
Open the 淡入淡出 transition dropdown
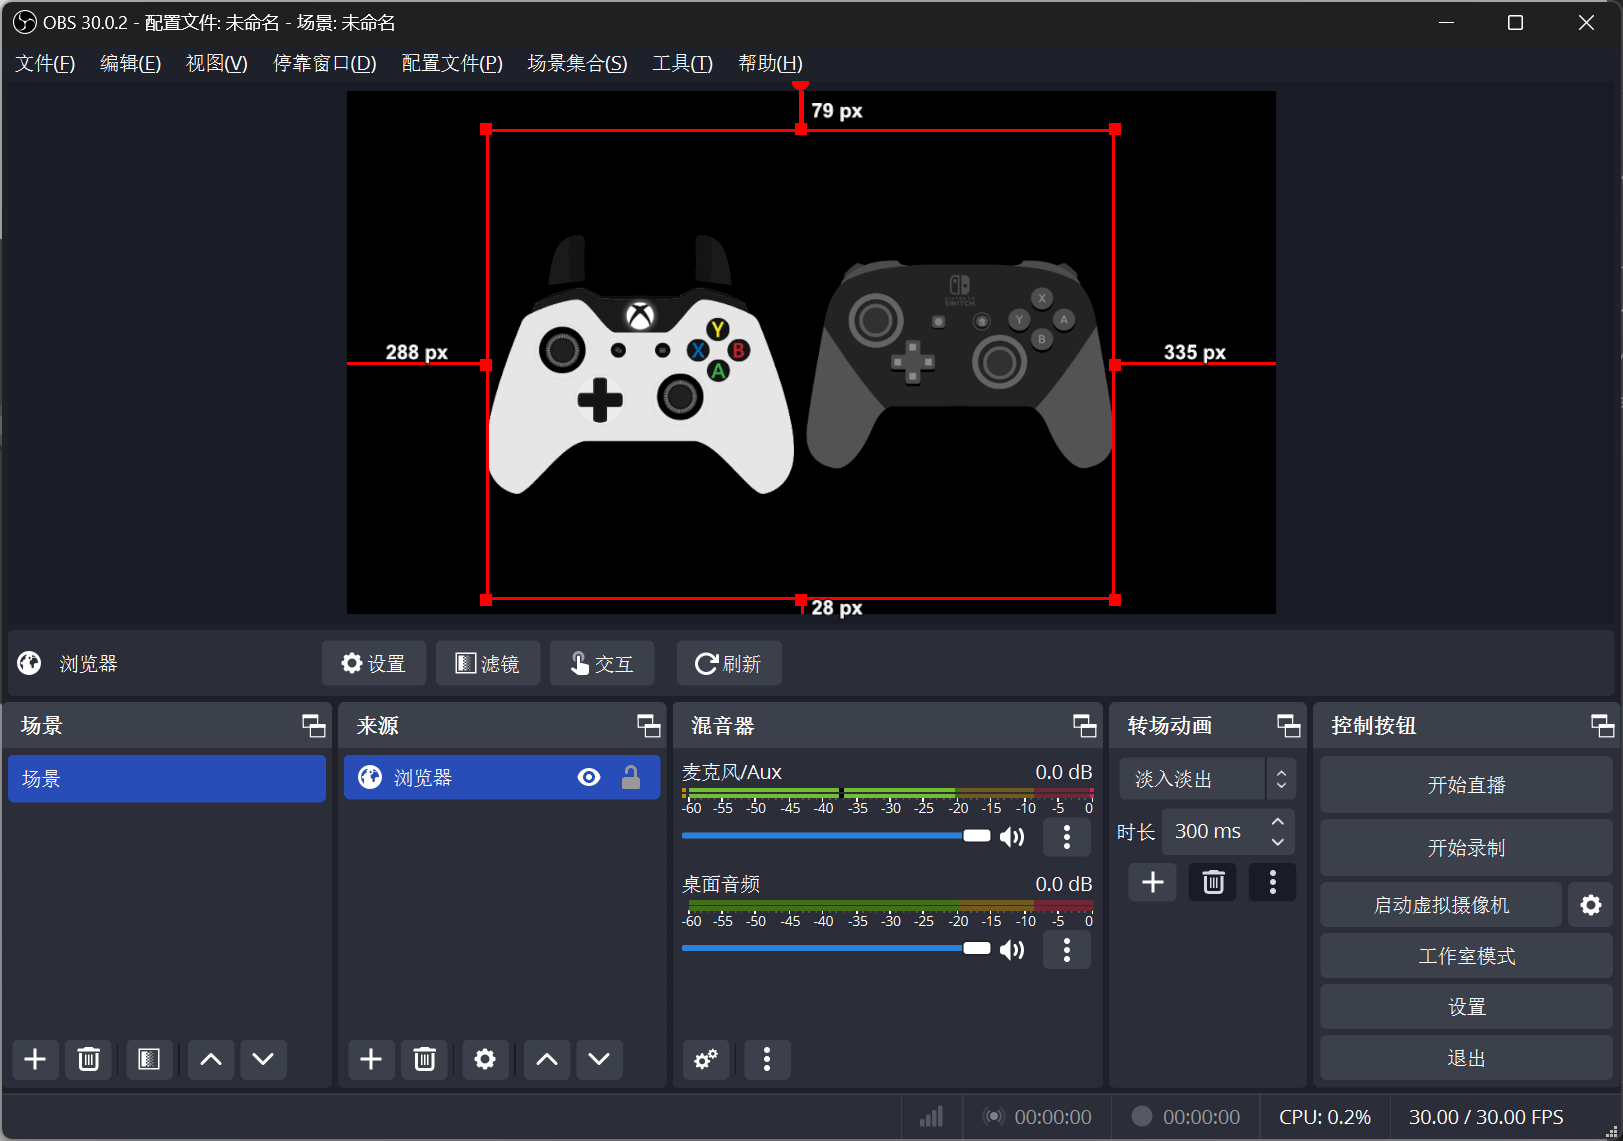1208,779
